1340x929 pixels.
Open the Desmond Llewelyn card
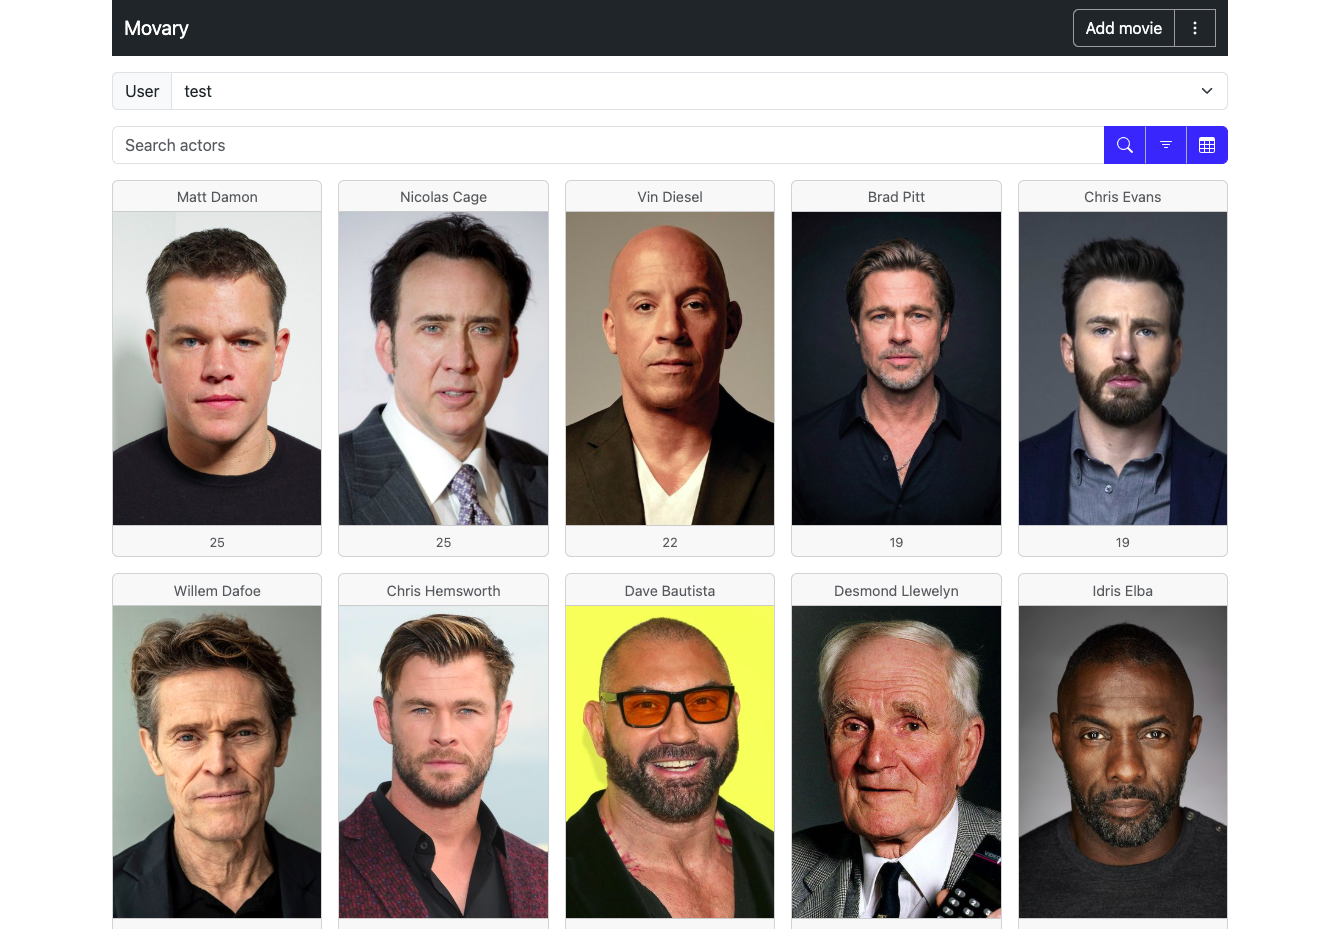tap(896, 751)
